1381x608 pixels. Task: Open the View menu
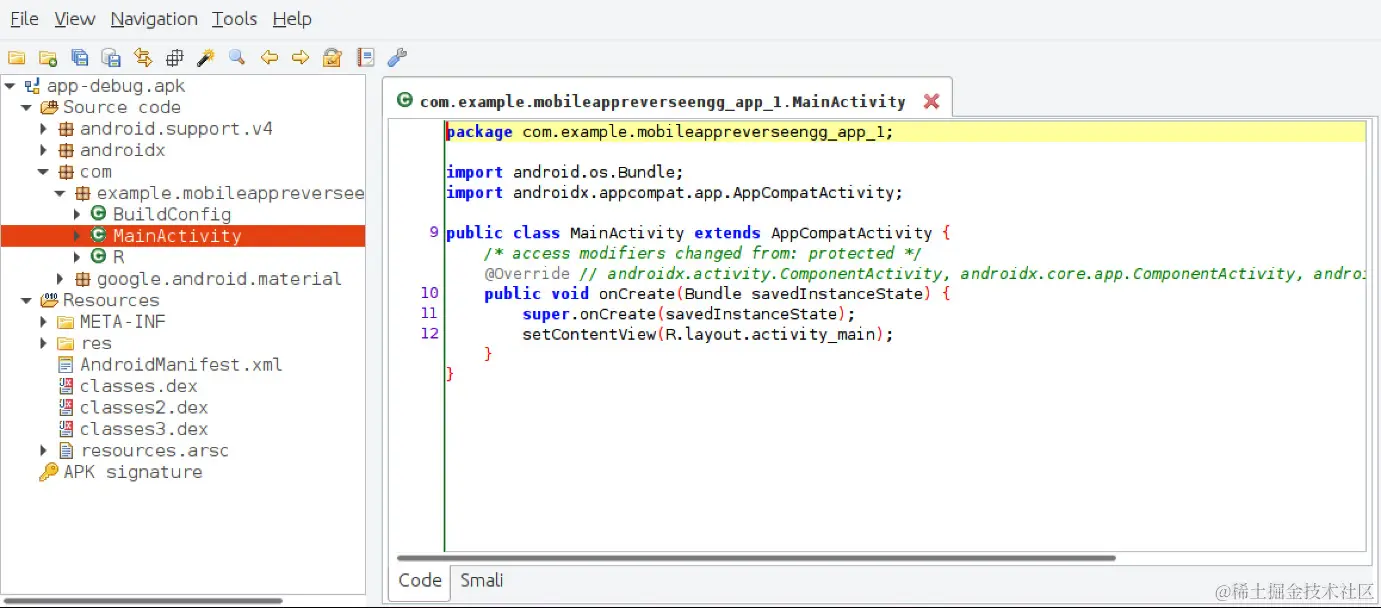pos(75,19)
